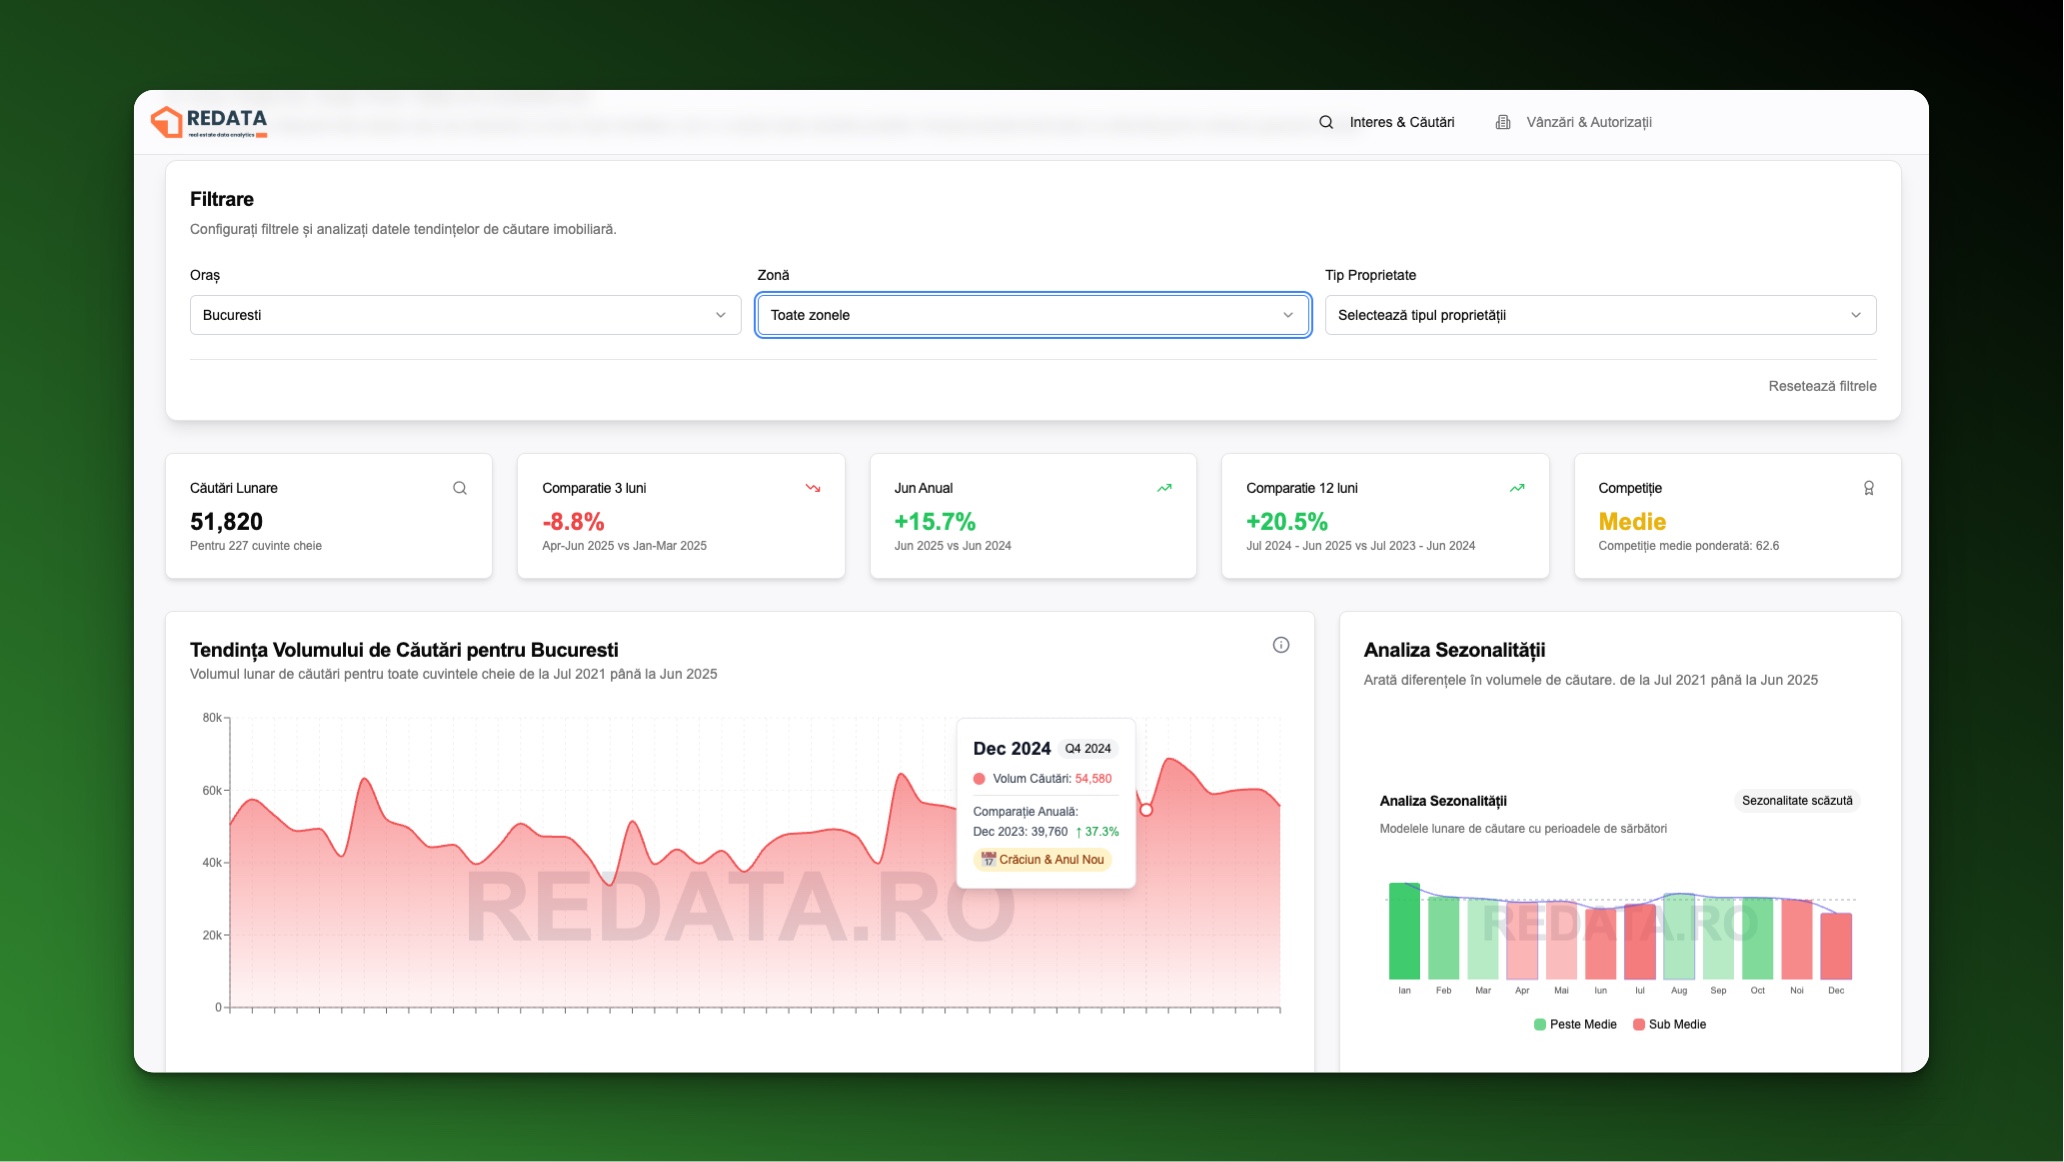
Task: Click the Sezonalitate scăzută badge
Action: 1797,800
